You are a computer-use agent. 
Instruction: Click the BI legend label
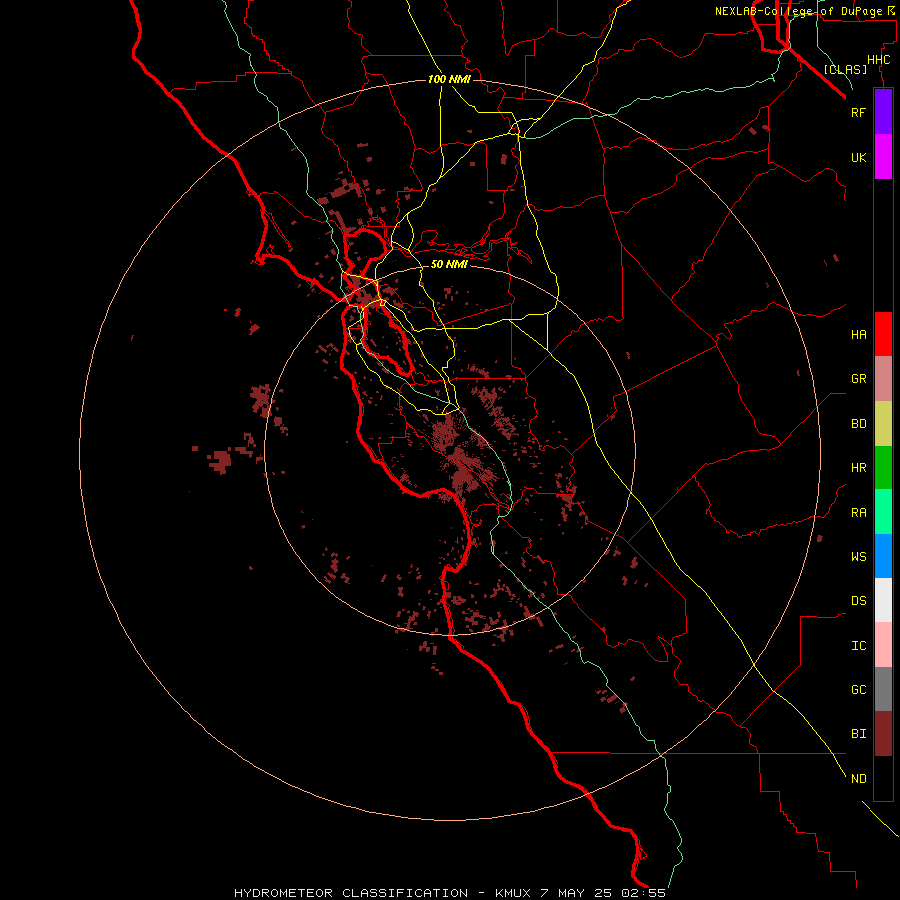click(x=858, y=734)
